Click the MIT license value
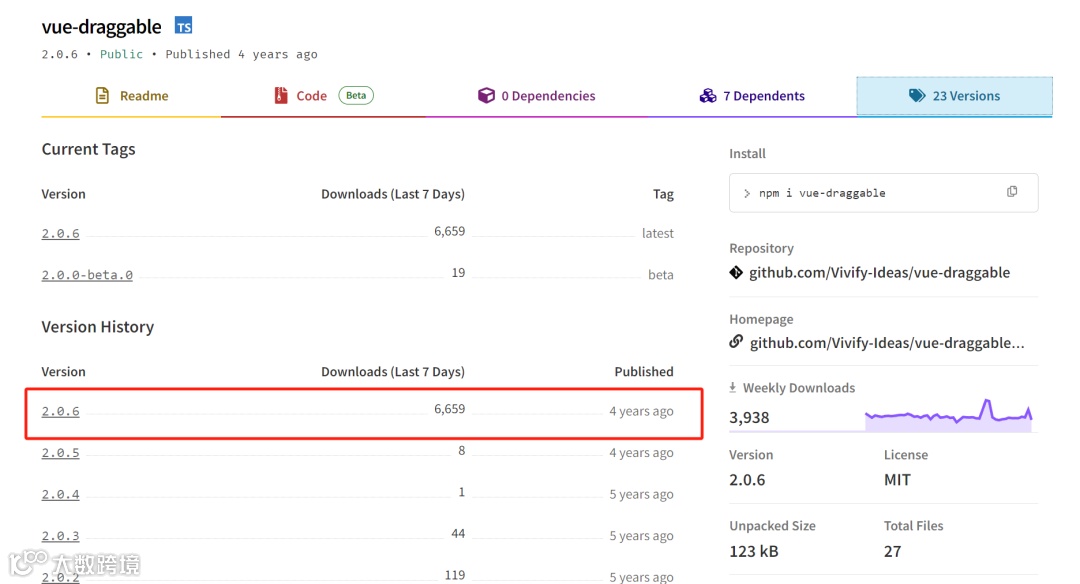The image size is (1080, 584). (897, 479)
